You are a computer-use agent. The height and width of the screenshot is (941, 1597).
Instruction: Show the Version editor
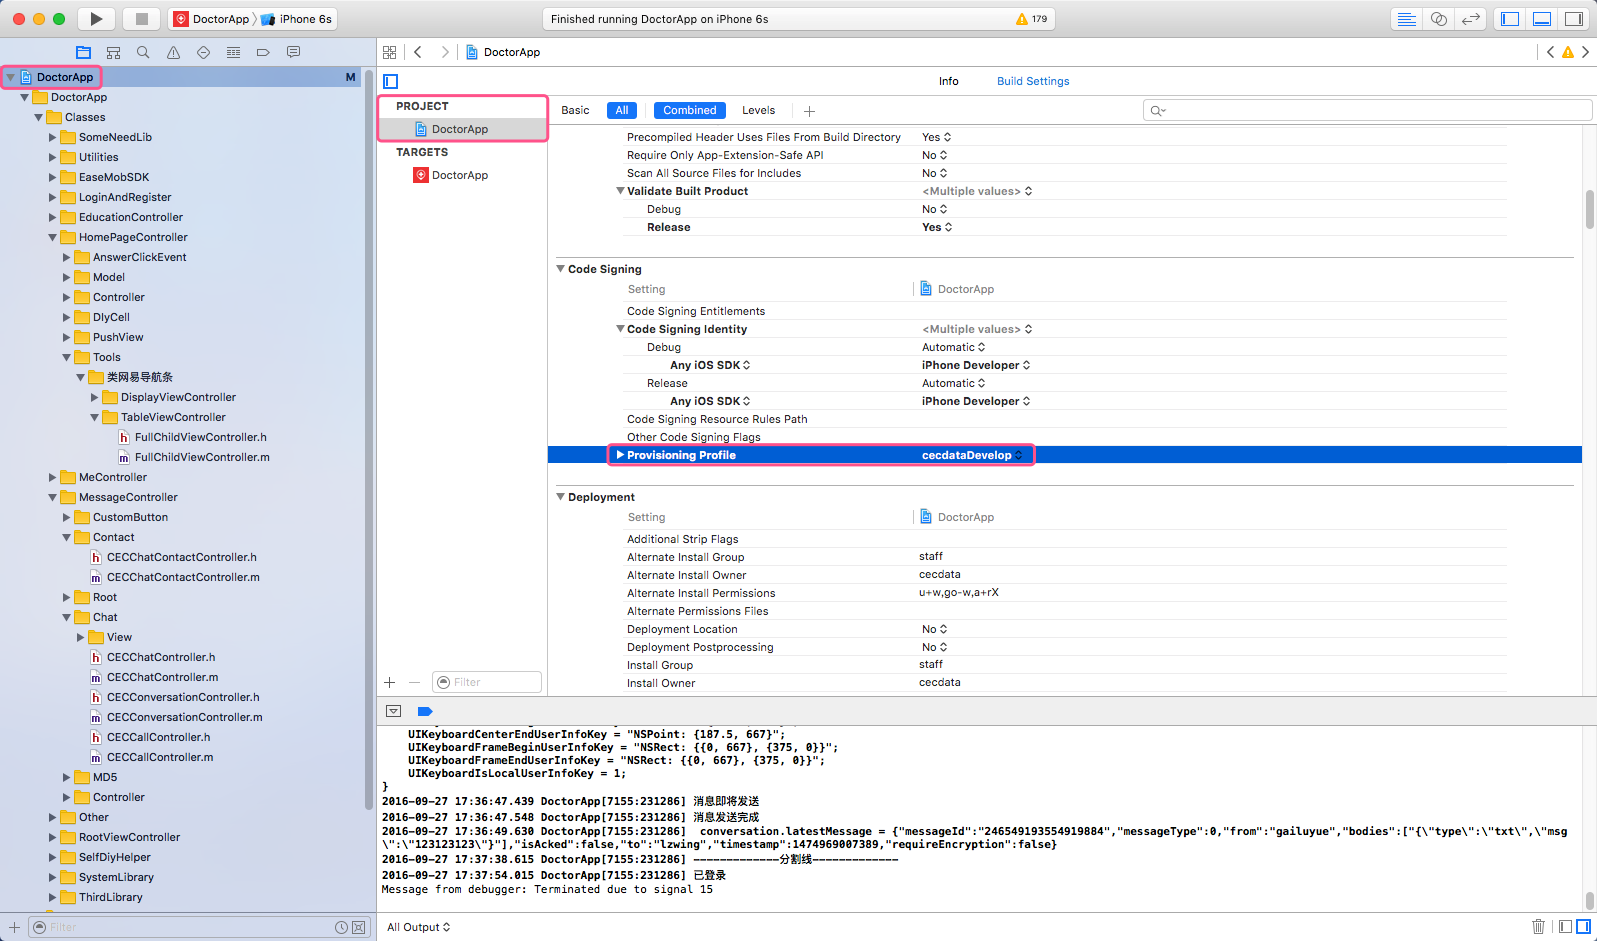(1470, 19)
